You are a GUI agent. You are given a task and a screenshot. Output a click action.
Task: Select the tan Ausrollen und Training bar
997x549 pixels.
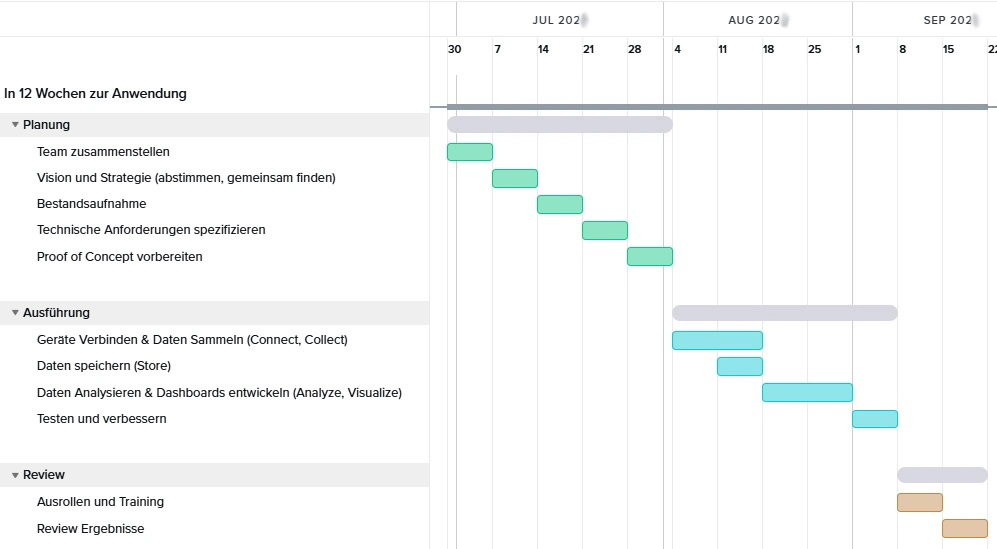(919, 502)
